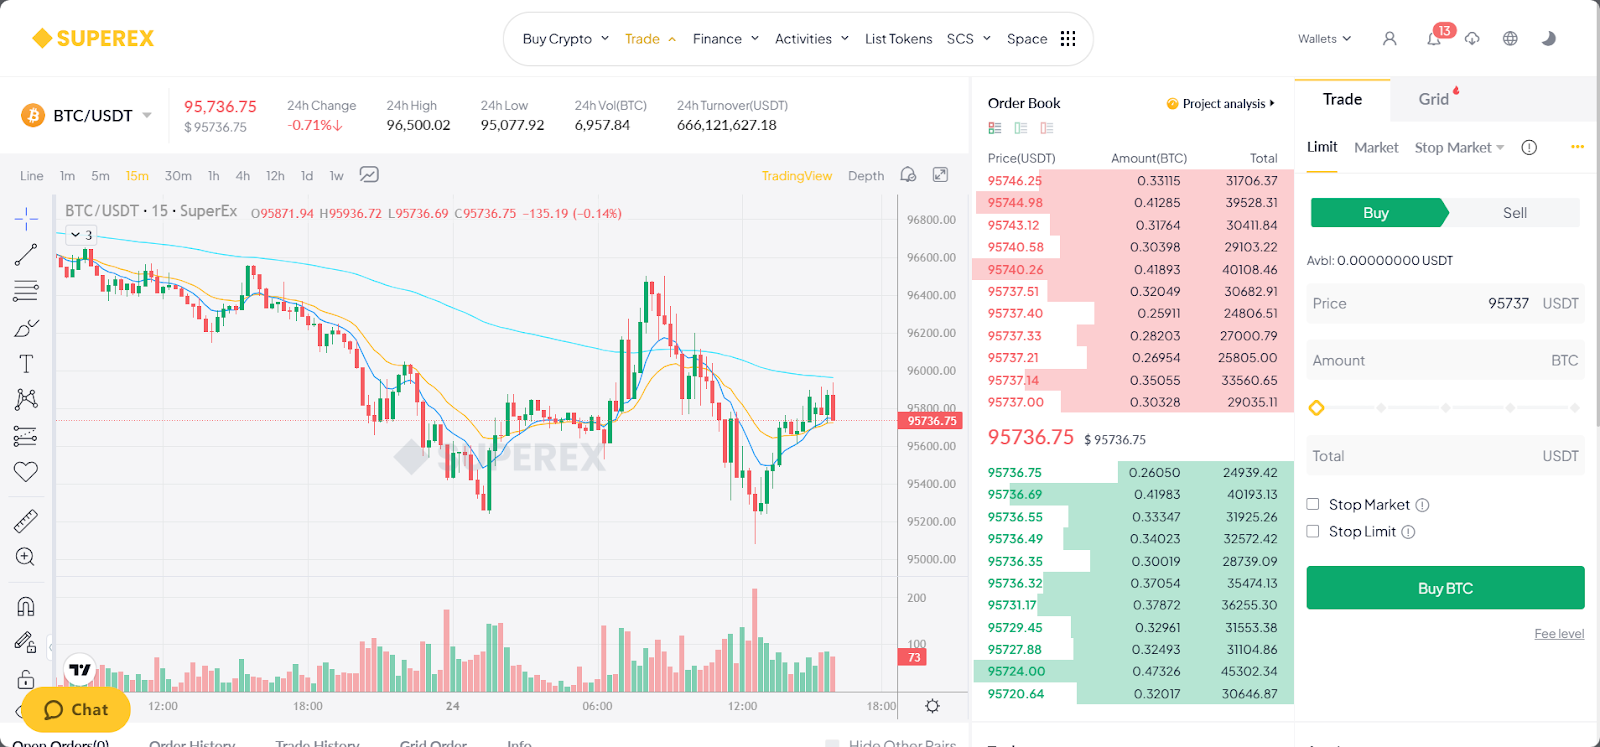Screen dimensions: 1600x747
Task: Toggle the magnet mode icon
Action: tap(26, 606)
